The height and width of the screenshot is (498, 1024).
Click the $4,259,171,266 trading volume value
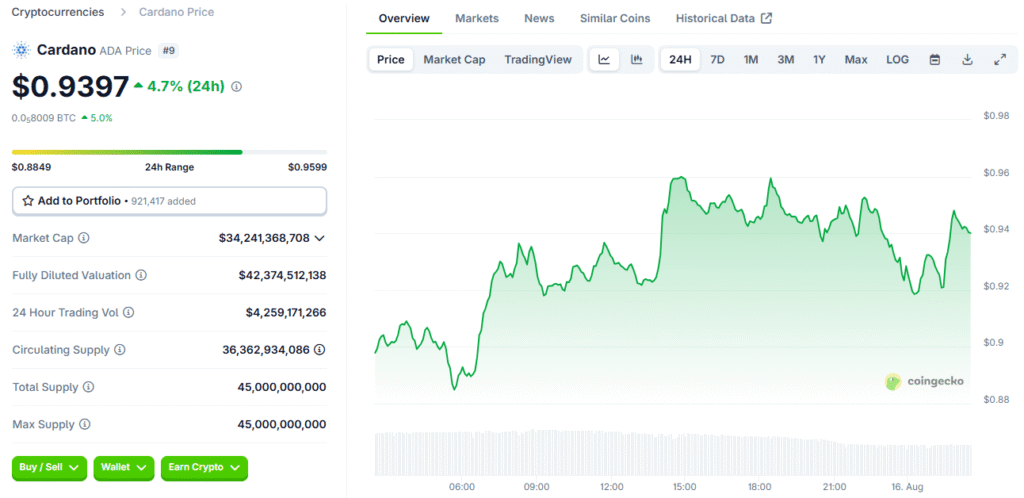286,313
